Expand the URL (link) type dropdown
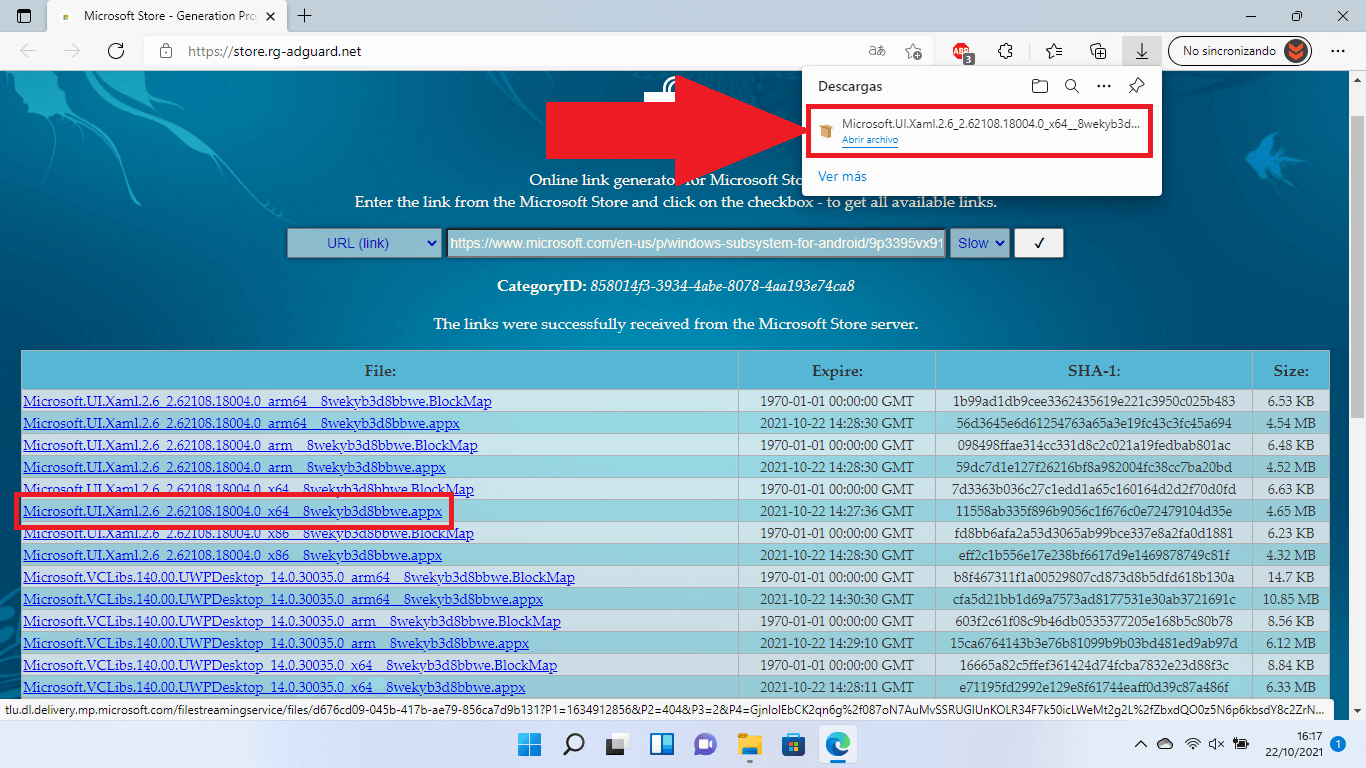This screenshot has width=1366, height=768. 364,243
